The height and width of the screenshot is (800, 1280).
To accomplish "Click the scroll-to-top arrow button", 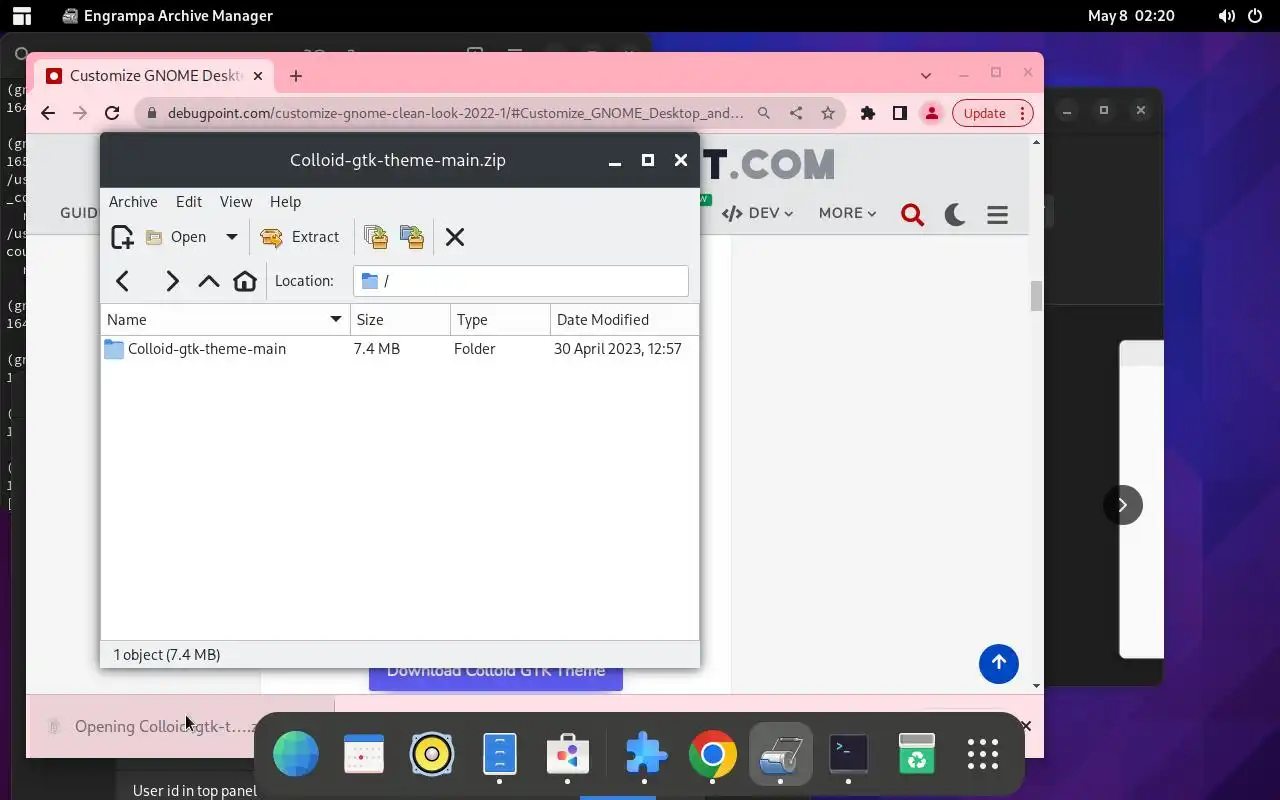I will (998, 663).
